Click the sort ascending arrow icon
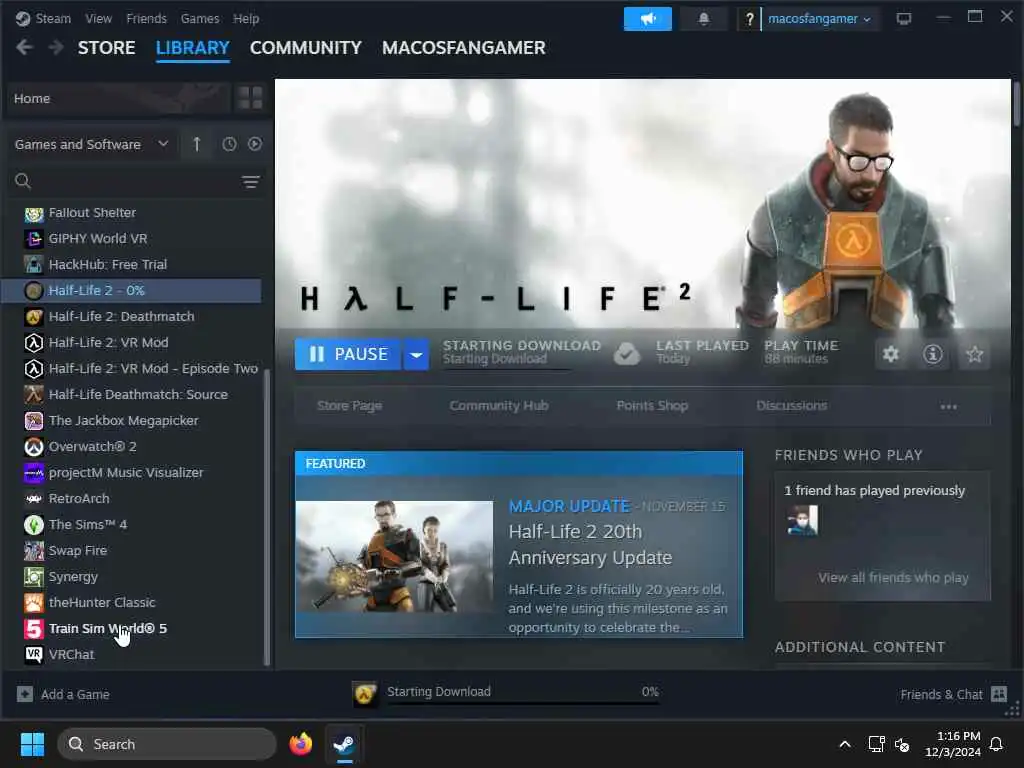The width and height of the screenshot is (1024, 768). (197, 144)
